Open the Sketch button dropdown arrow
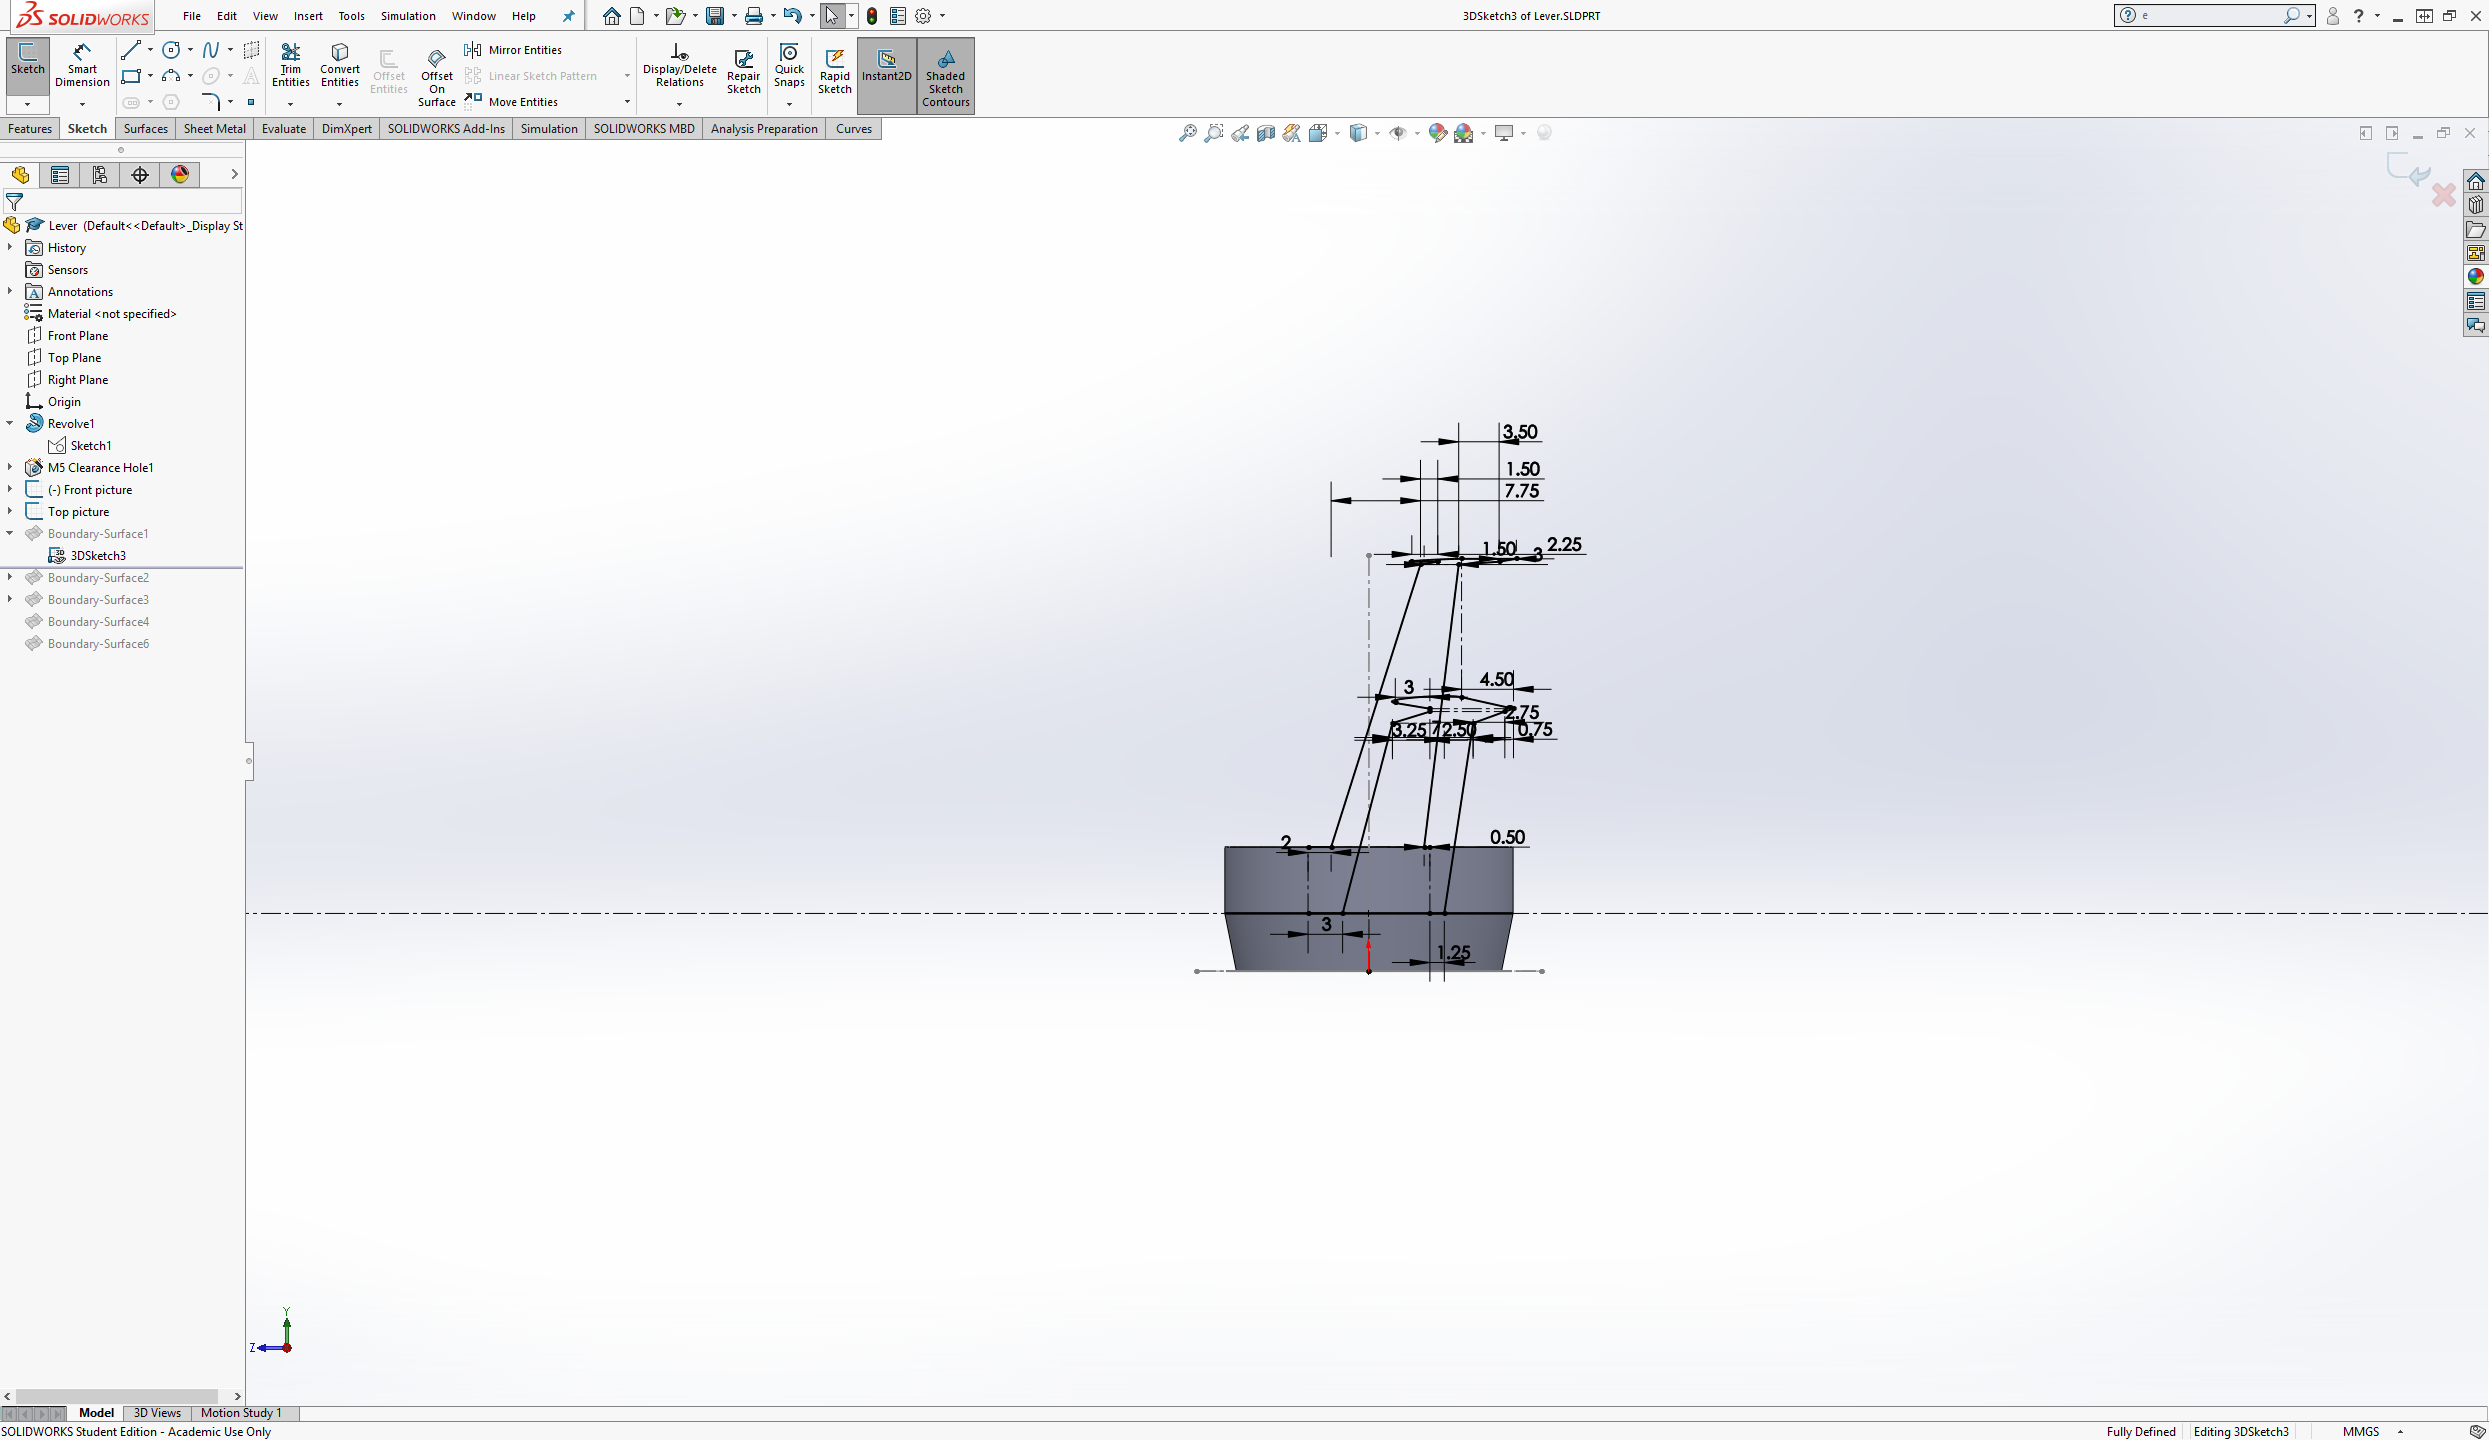Viewport: 2489px width, 1440px height. coord(28,104)
